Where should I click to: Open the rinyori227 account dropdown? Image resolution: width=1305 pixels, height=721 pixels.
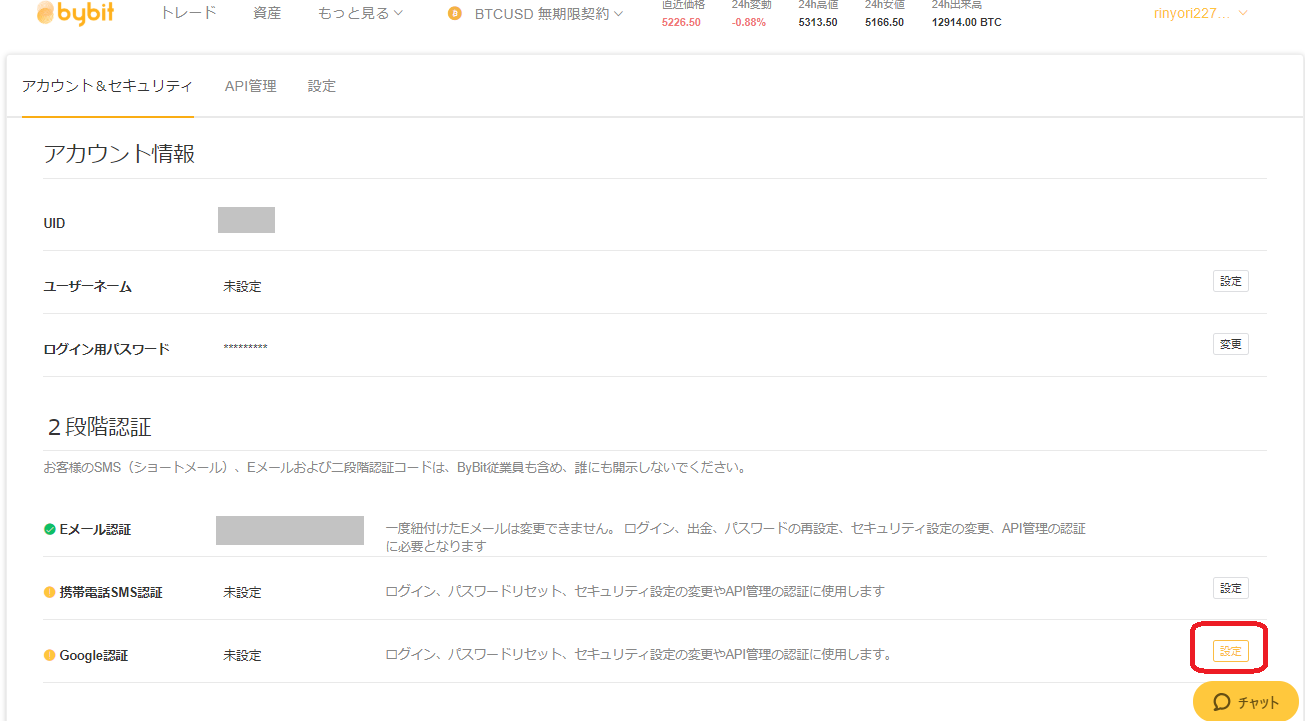tap(1200, 14)
